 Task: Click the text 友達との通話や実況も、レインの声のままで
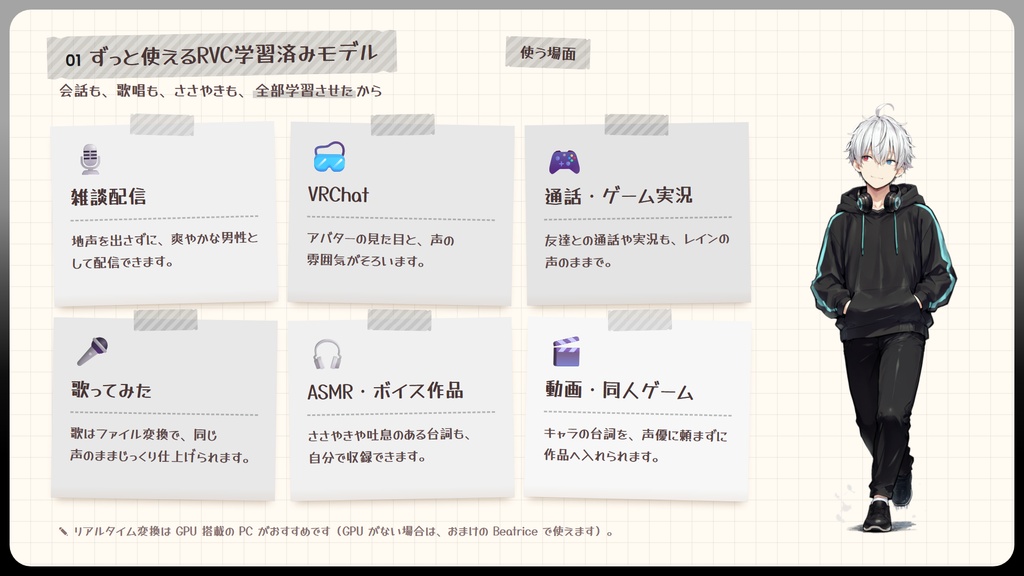pyautogui.click(x=637, y=251)
